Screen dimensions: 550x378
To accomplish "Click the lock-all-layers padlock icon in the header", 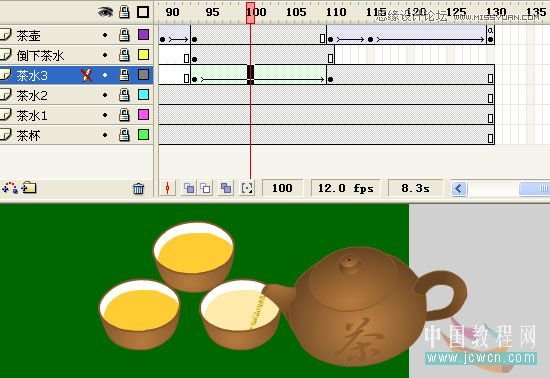I will (124, 12).
